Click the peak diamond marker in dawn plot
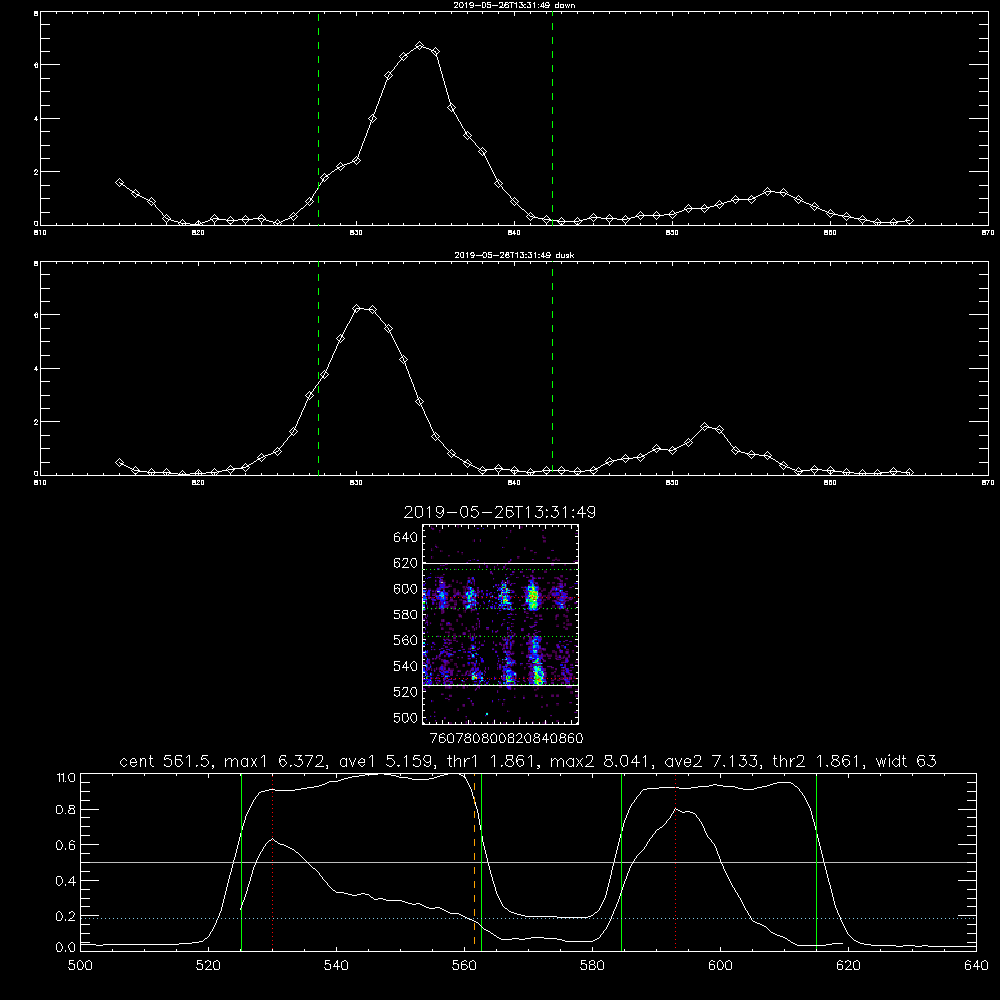Viewport: 1000px width, 1000px height. [x=419, y=46]
